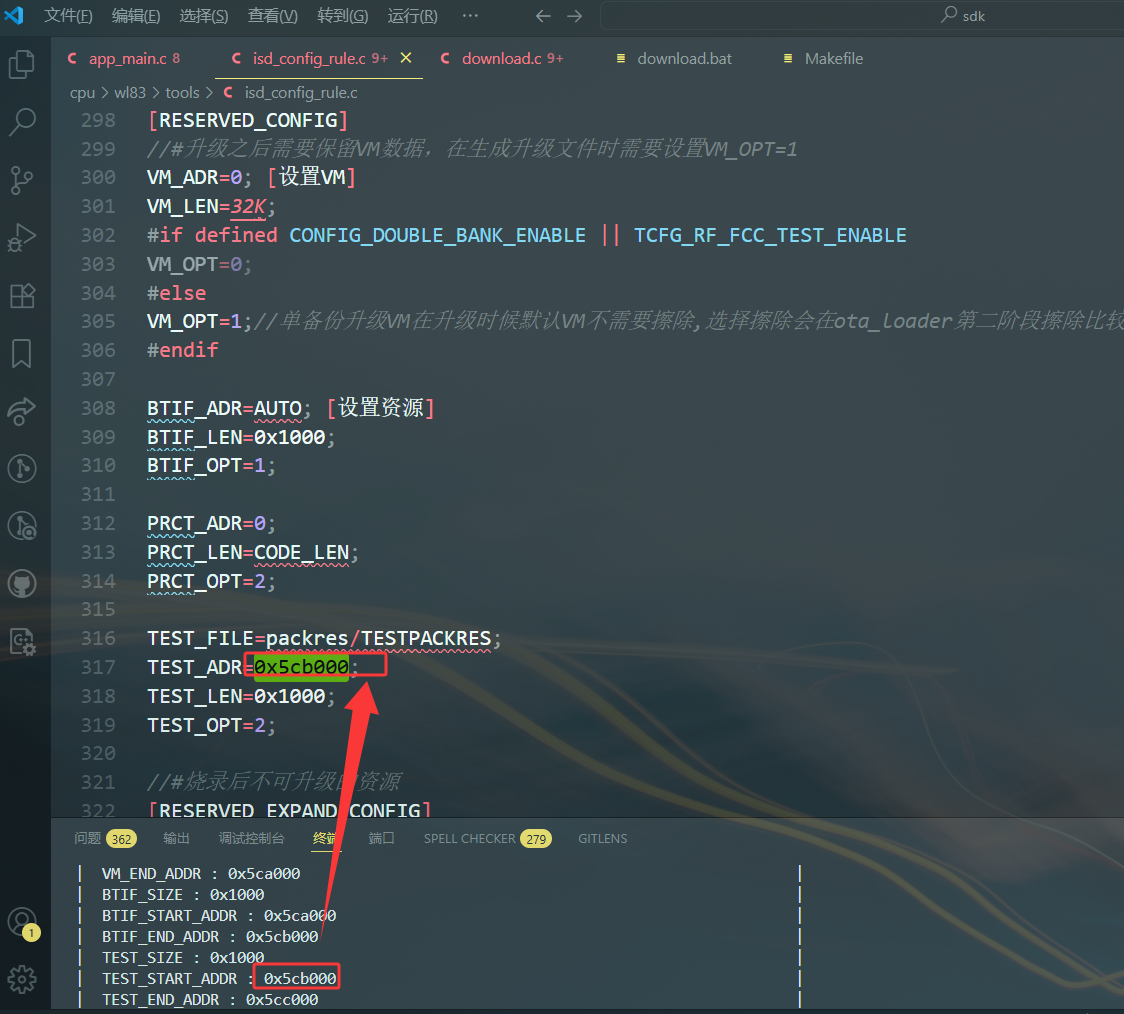Open the Source Control view
This screenshot has width=1124, height=1014.
(22, 180)
